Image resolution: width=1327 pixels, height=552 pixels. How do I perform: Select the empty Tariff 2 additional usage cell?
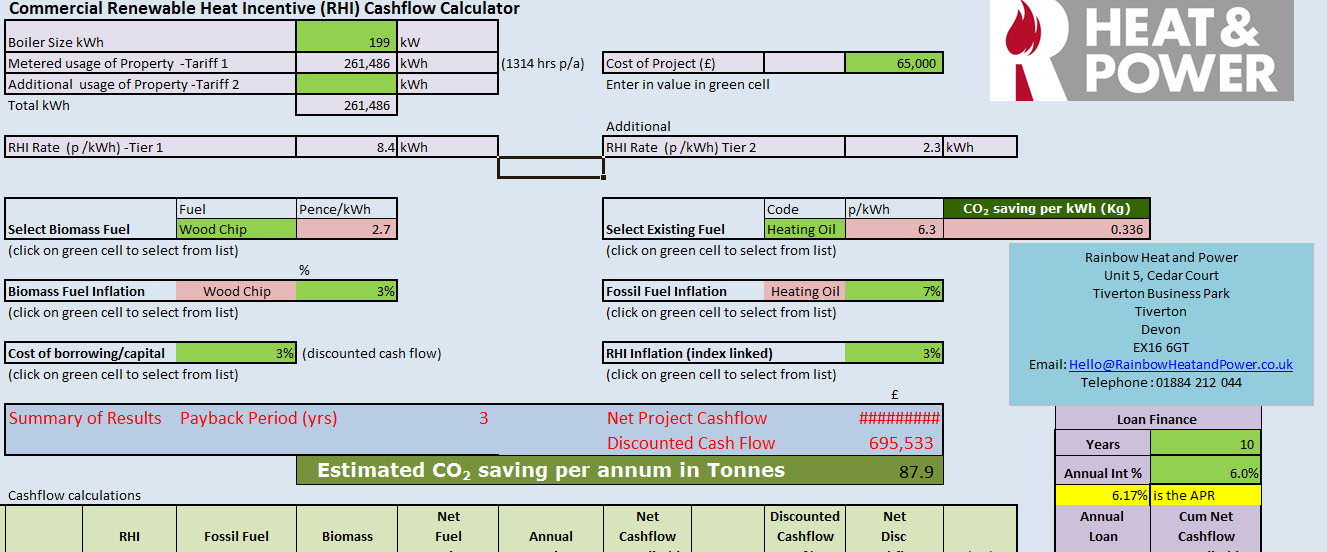346,85
